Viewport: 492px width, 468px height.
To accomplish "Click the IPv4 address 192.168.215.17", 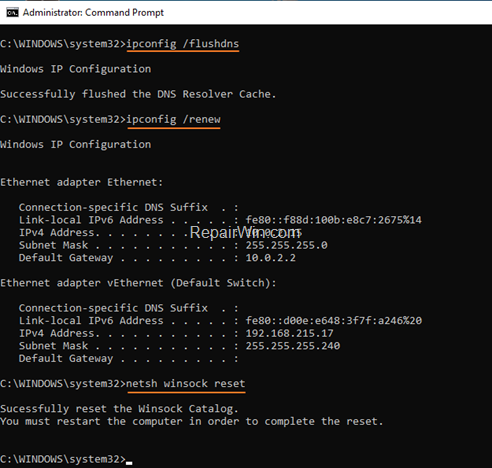I will coord(289,333).
